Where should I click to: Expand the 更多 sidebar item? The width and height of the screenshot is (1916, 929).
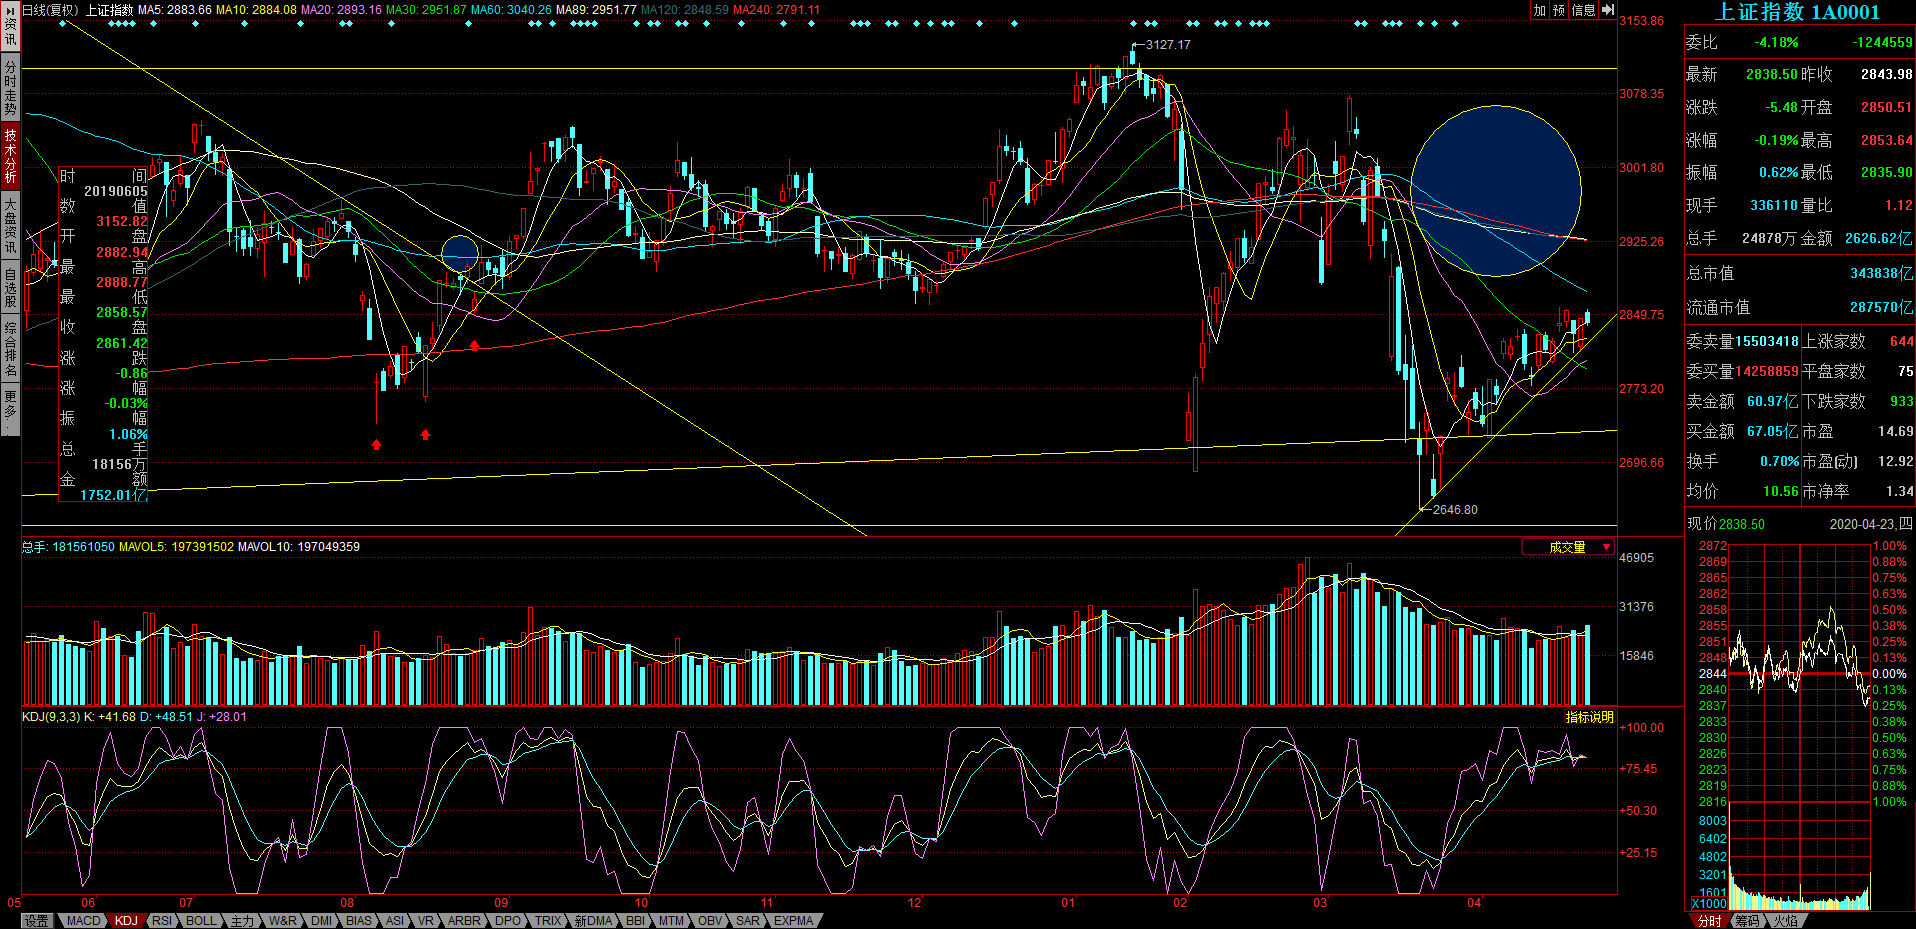[x=10, y=410]
